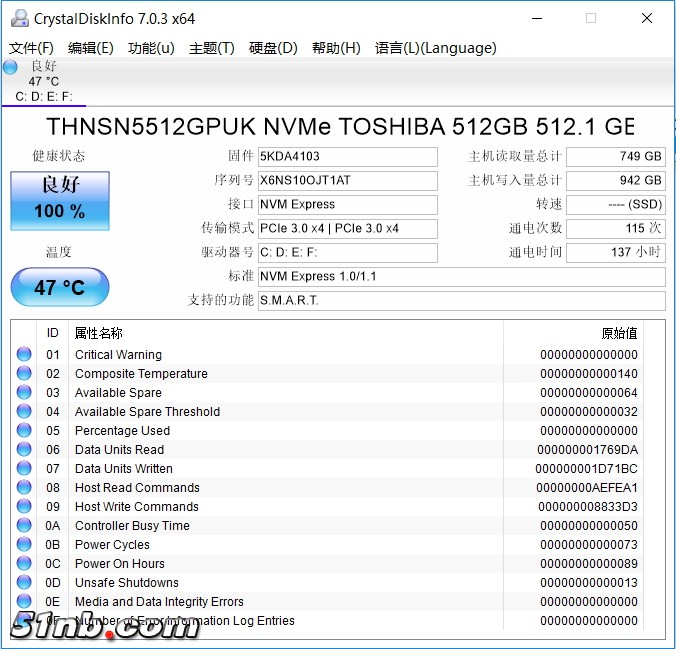Click the status orb beside Composite Temperature

[24, 373]
